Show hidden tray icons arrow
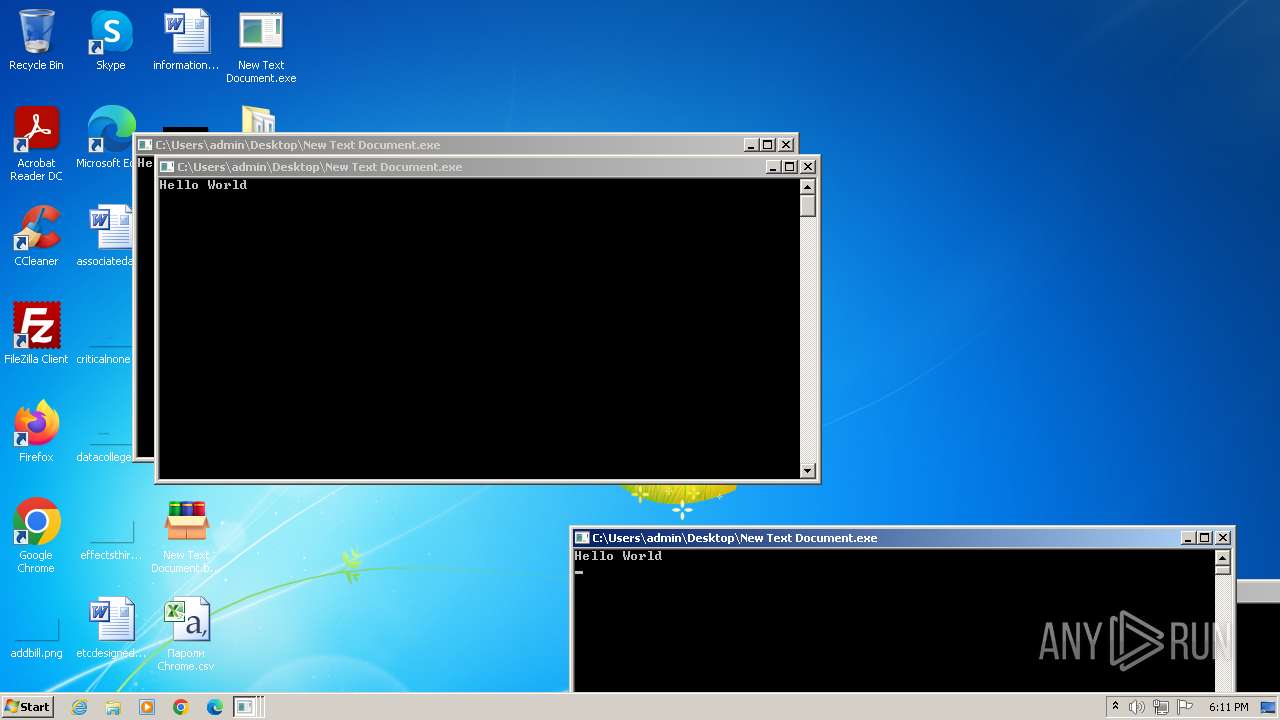The height and width of the screenshot is (720, 1280). coord(1115,707)
